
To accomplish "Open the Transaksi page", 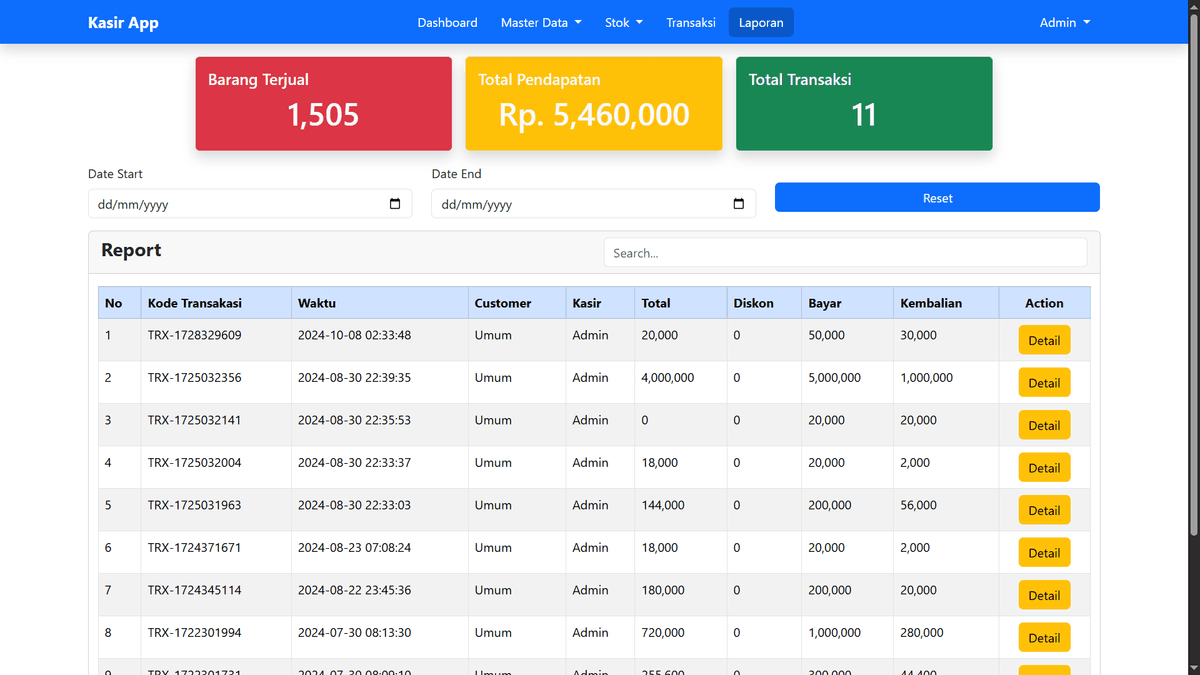I will coord(691,22).
